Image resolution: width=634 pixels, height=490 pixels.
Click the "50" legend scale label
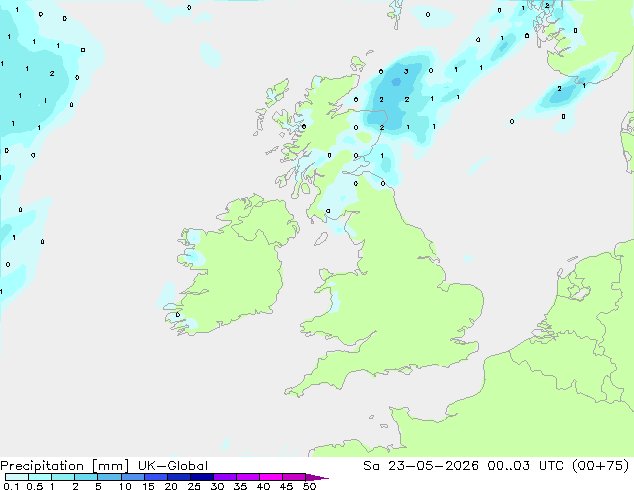(309, 486)
